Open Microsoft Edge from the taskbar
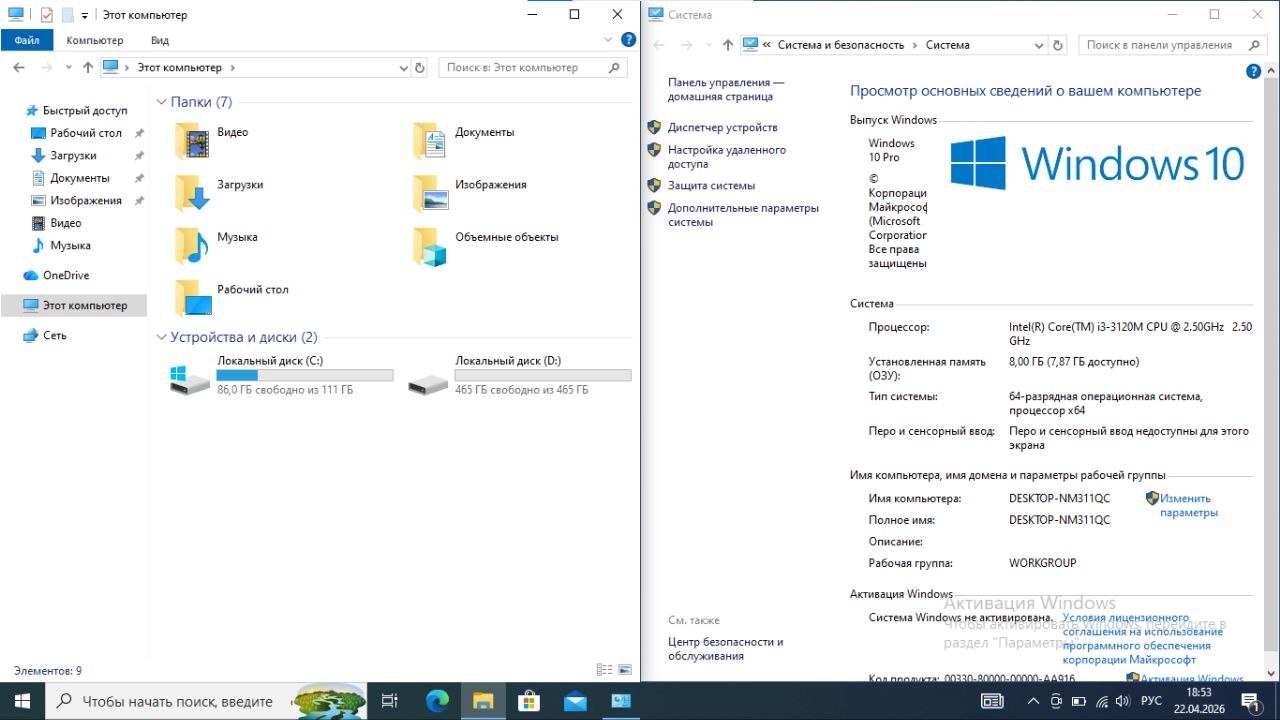The height and width of the screenshot is (720, 1280). click(x=437, y=701)
